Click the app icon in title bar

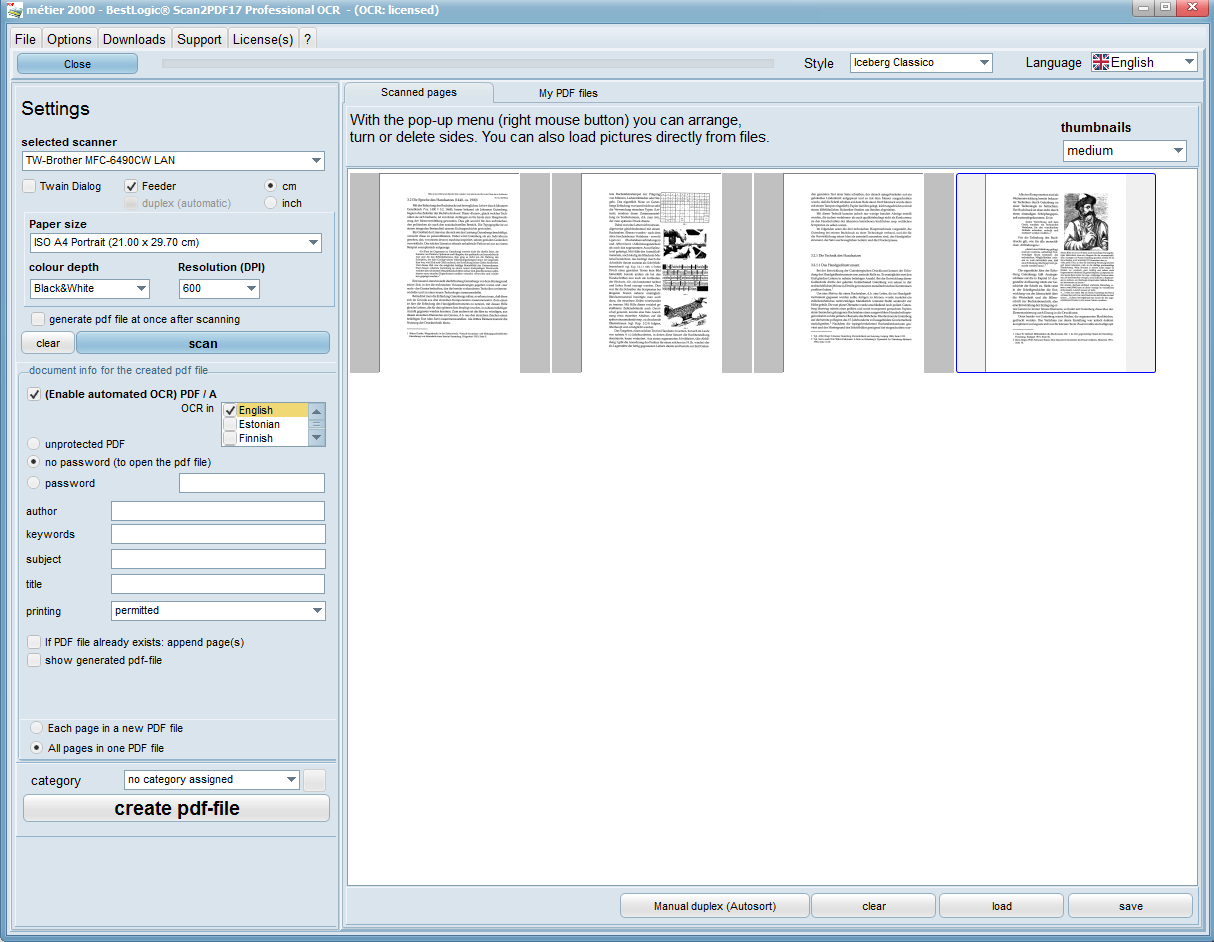pyautogui.click(x=14, y=10)
